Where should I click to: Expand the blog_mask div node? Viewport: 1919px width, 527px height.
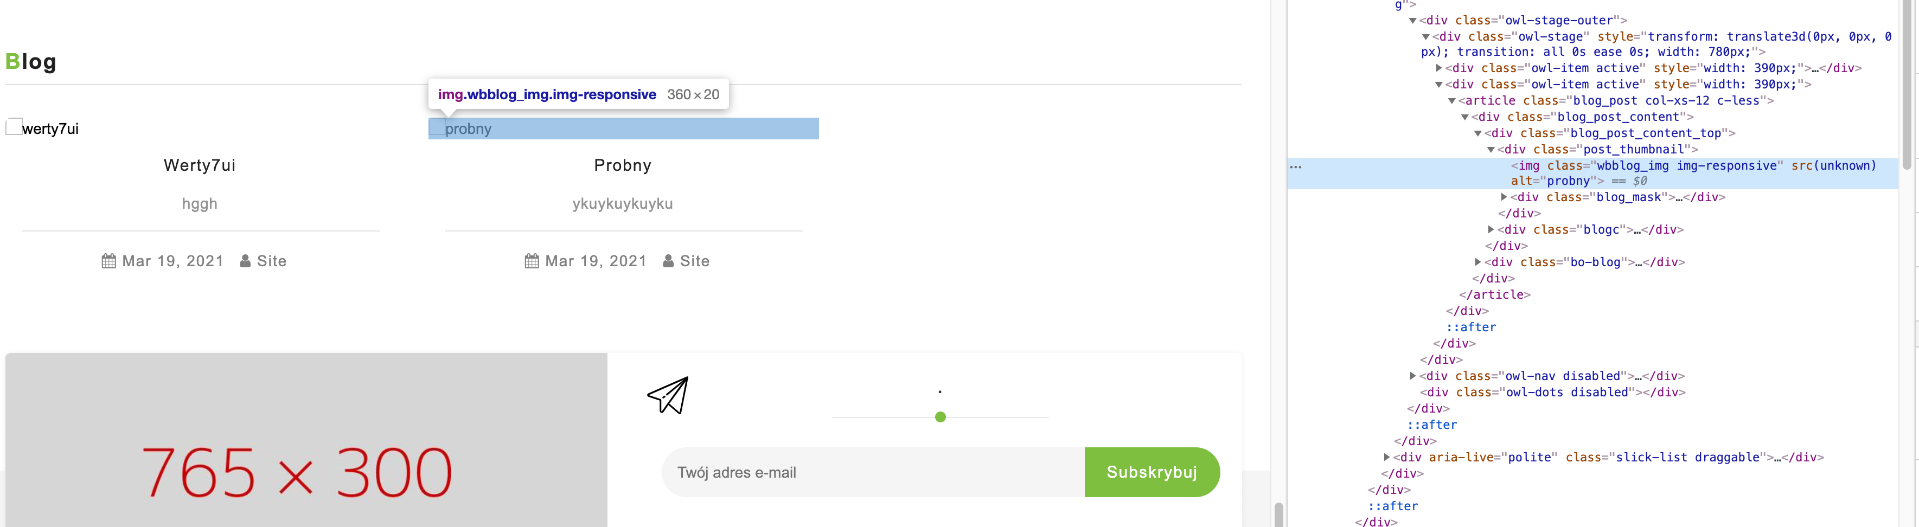(1504, 197)
